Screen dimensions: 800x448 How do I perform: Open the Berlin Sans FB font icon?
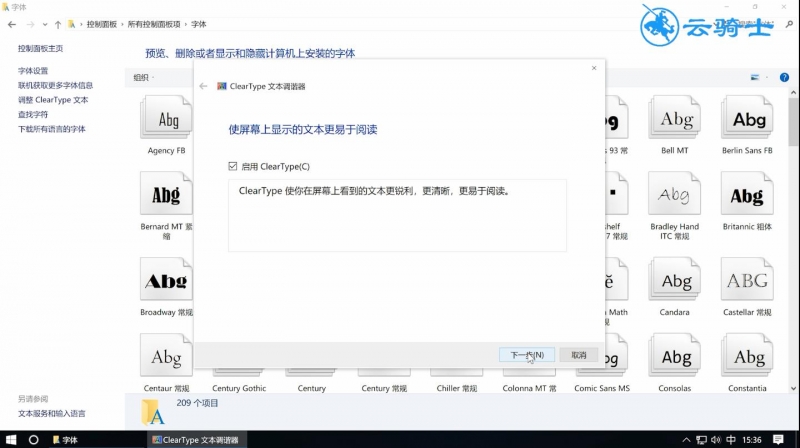click(747, 117)
